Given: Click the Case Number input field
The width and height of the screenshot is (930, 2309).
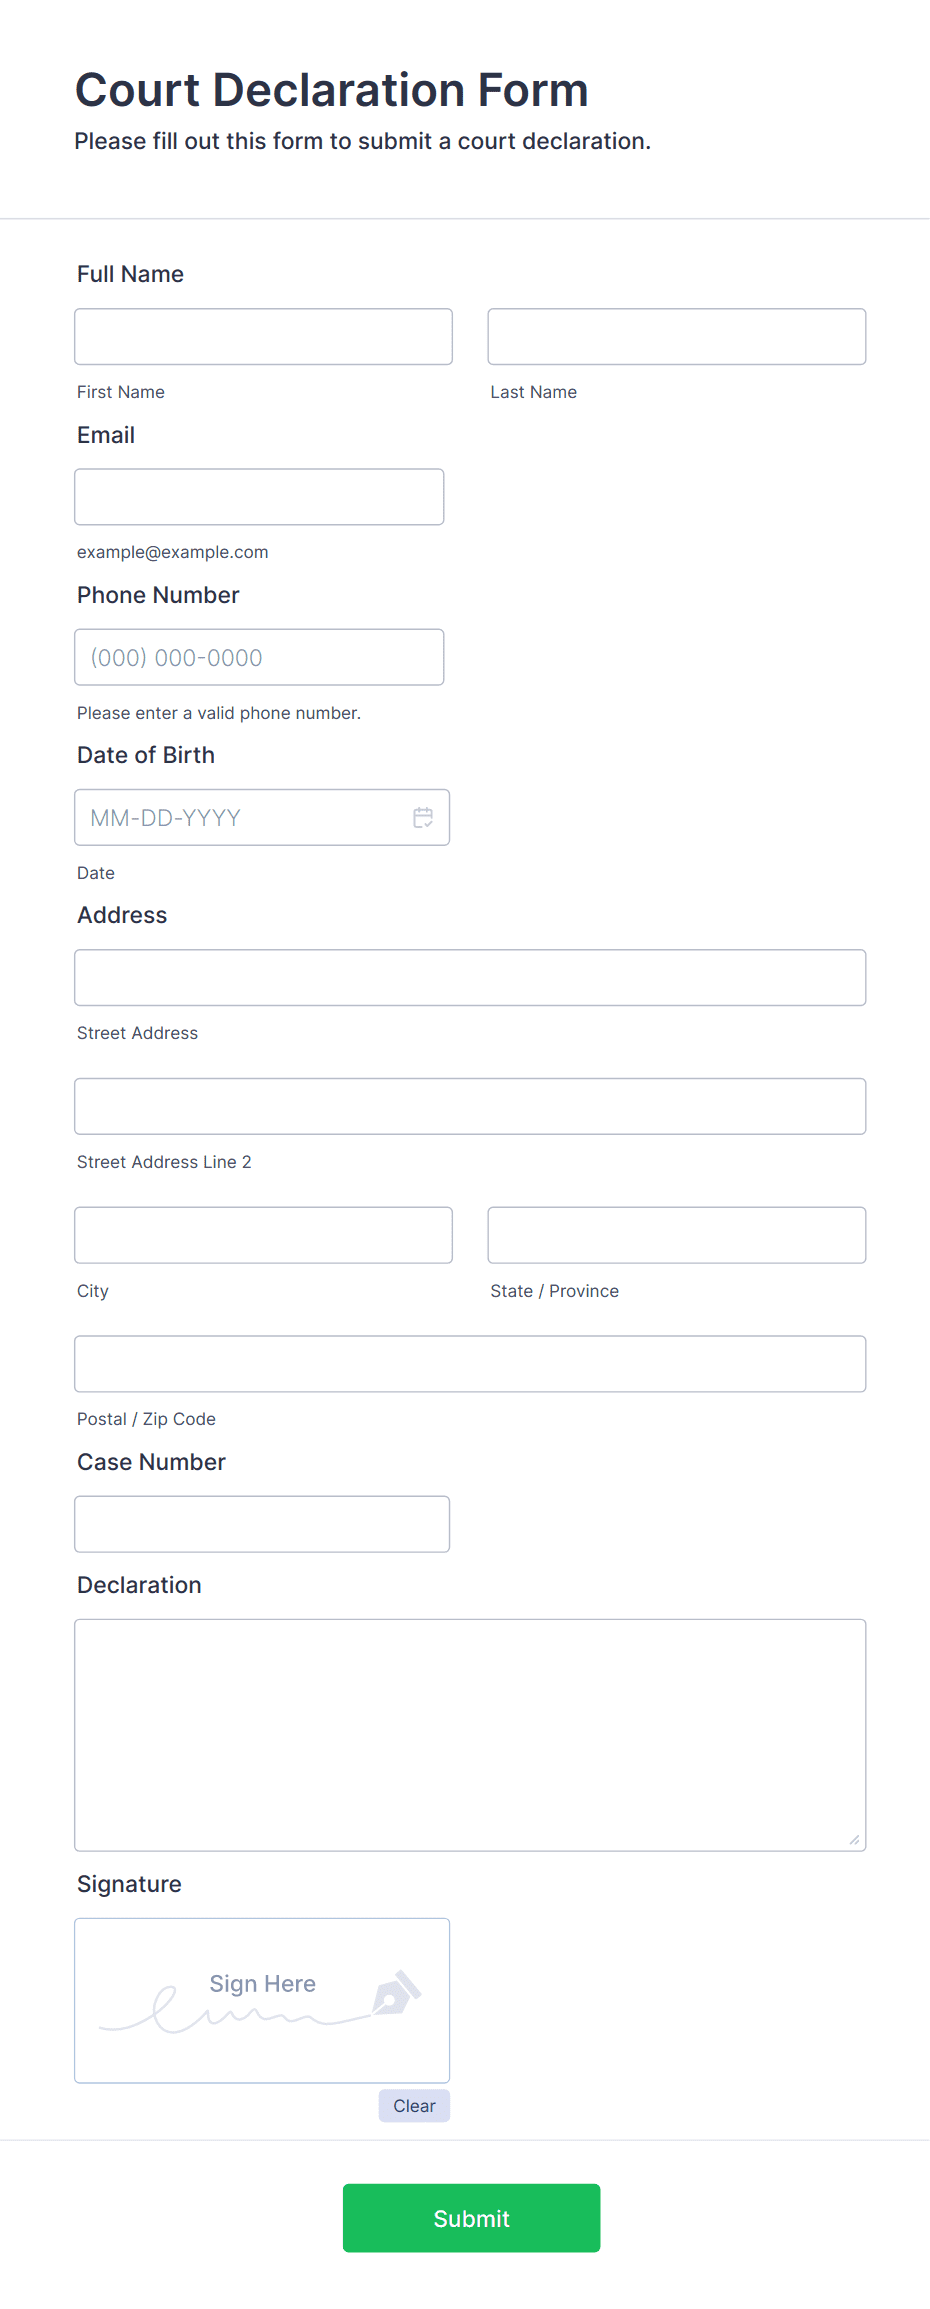Looking at the screenshot, I should click(262, 1524).
